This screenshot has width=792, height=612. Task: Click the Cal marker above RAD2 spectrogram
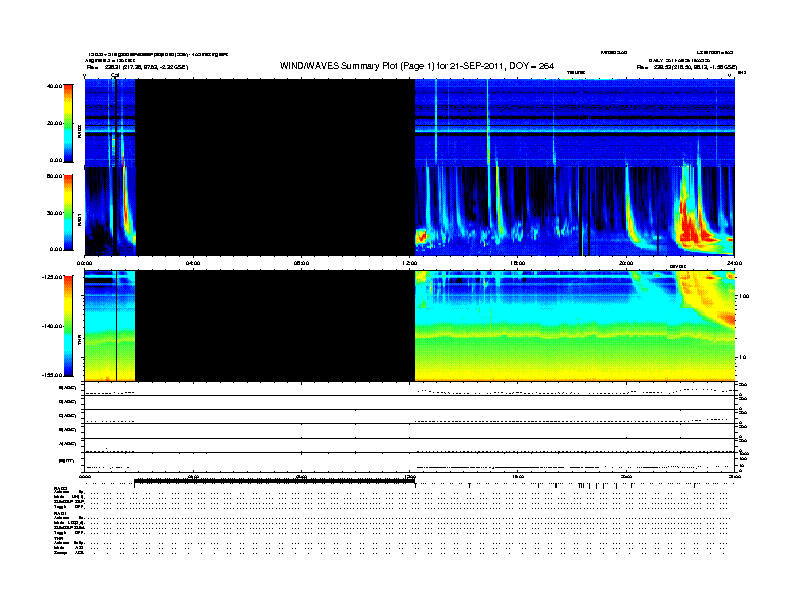pyautogui.click(x=115, y=75)
